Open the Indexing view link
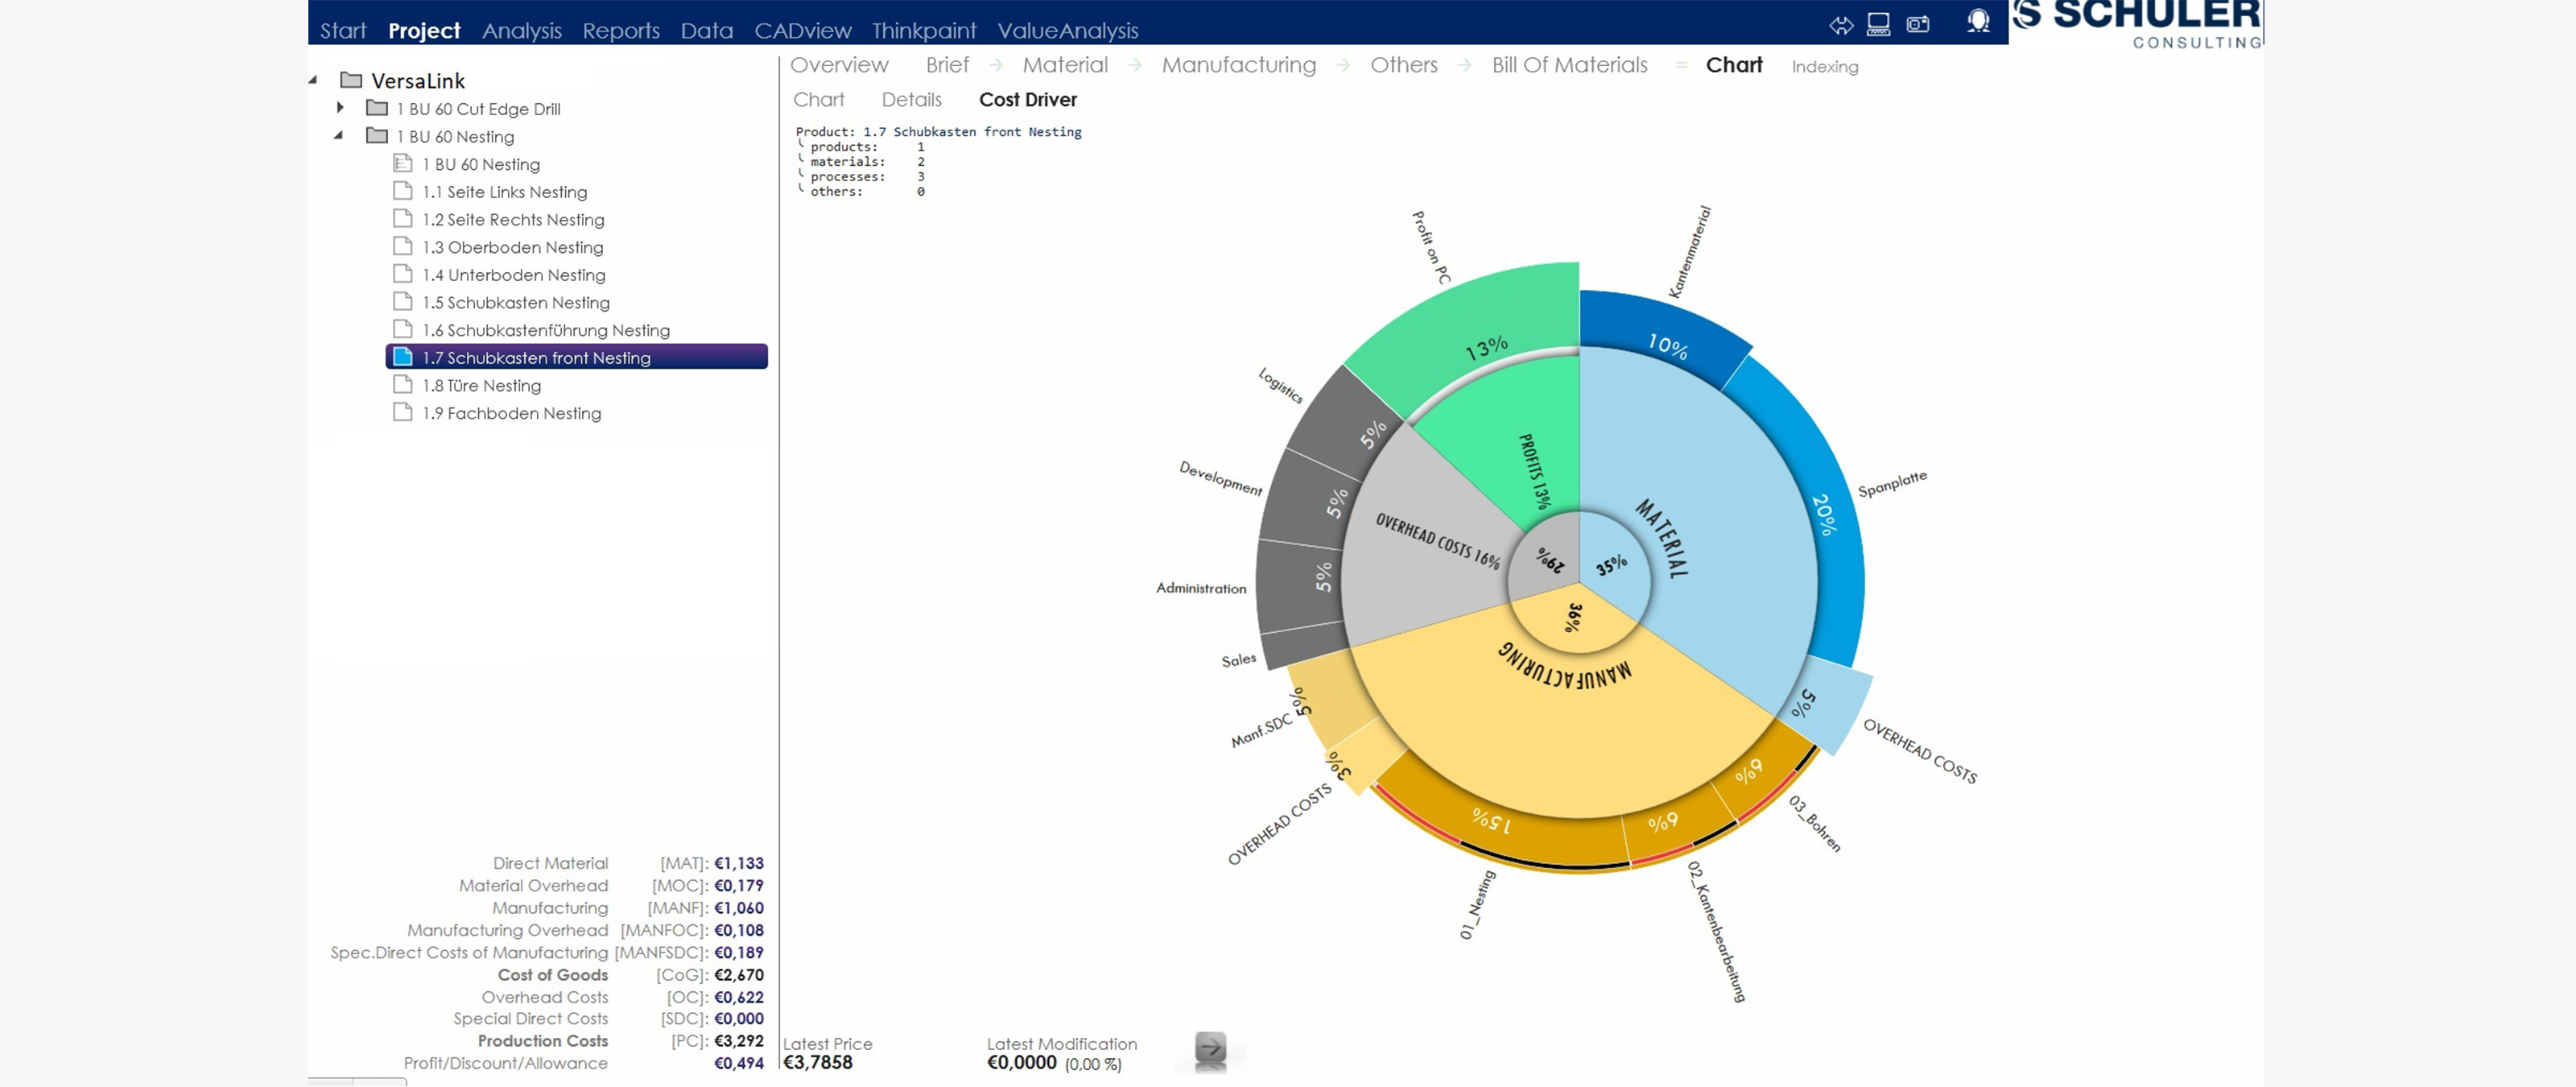The image size is (2576, 1087). click(1824, 67)
